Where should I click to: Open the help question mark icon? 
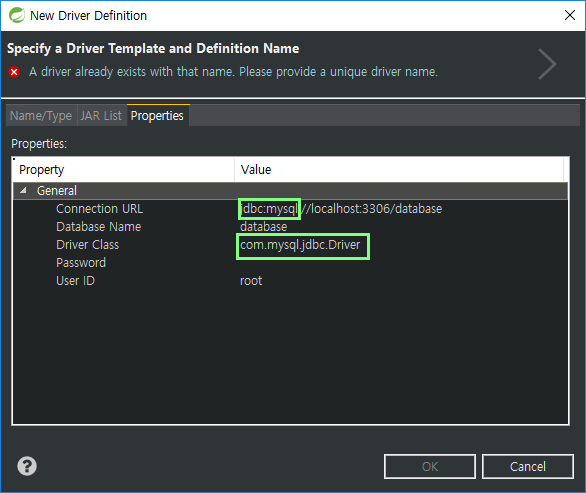point(27,466)
